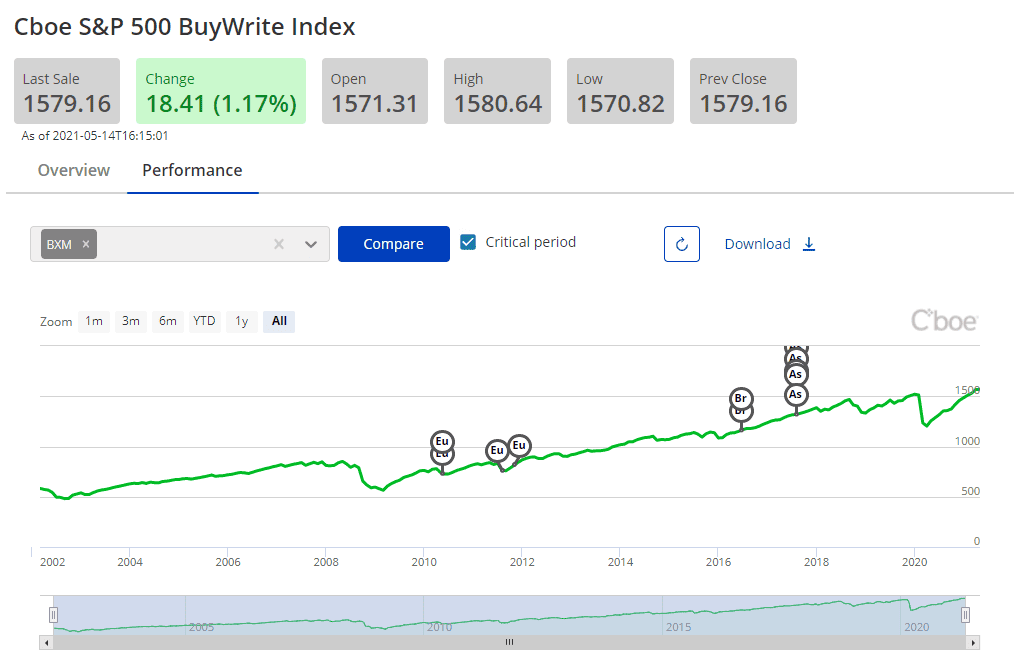Expand the compare ticker selection list
Image resolution: width=1023 pixels, height=665 pixels.
coord(310,244)
